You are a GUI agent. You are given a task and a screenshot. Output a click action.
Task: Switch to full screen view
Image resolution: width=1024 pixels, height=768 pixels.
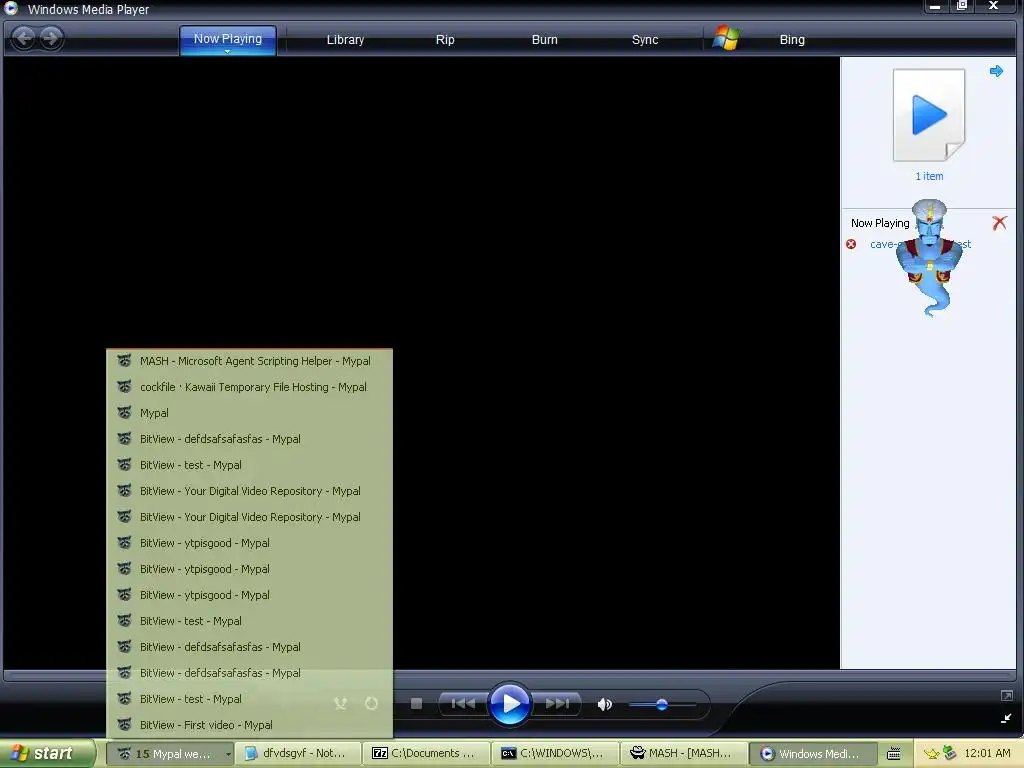coord(1006,696)
